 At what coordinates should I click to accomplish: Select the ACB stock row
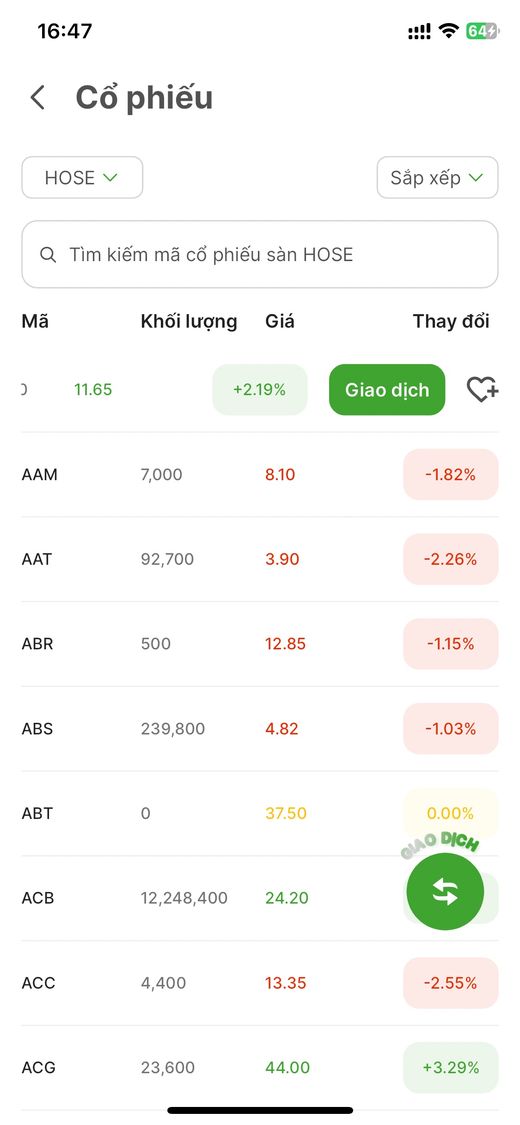pyautogui.click(x=260, y=898)
